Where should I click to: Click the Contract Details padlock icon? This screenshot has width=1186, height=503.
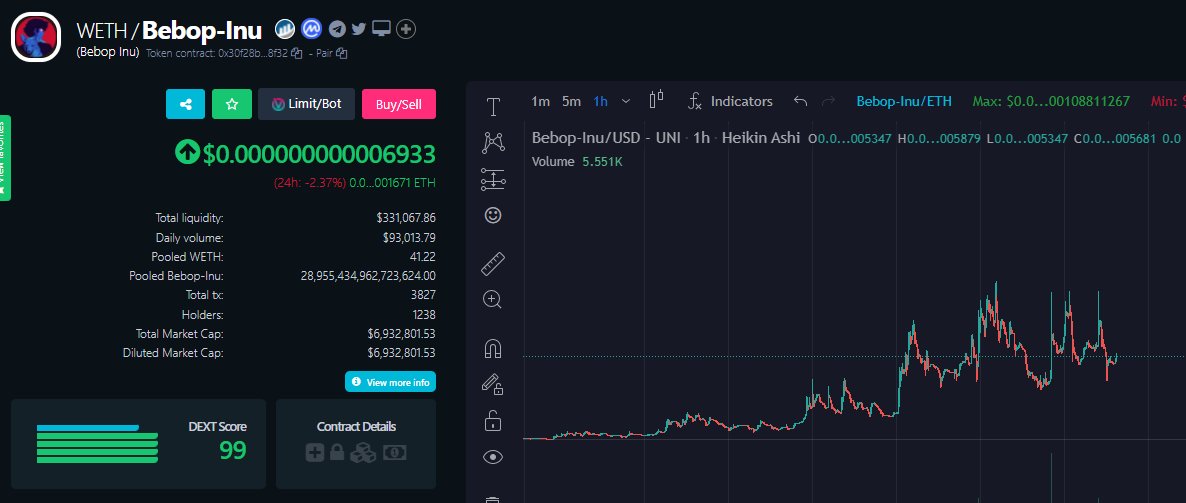coord(337,452)
